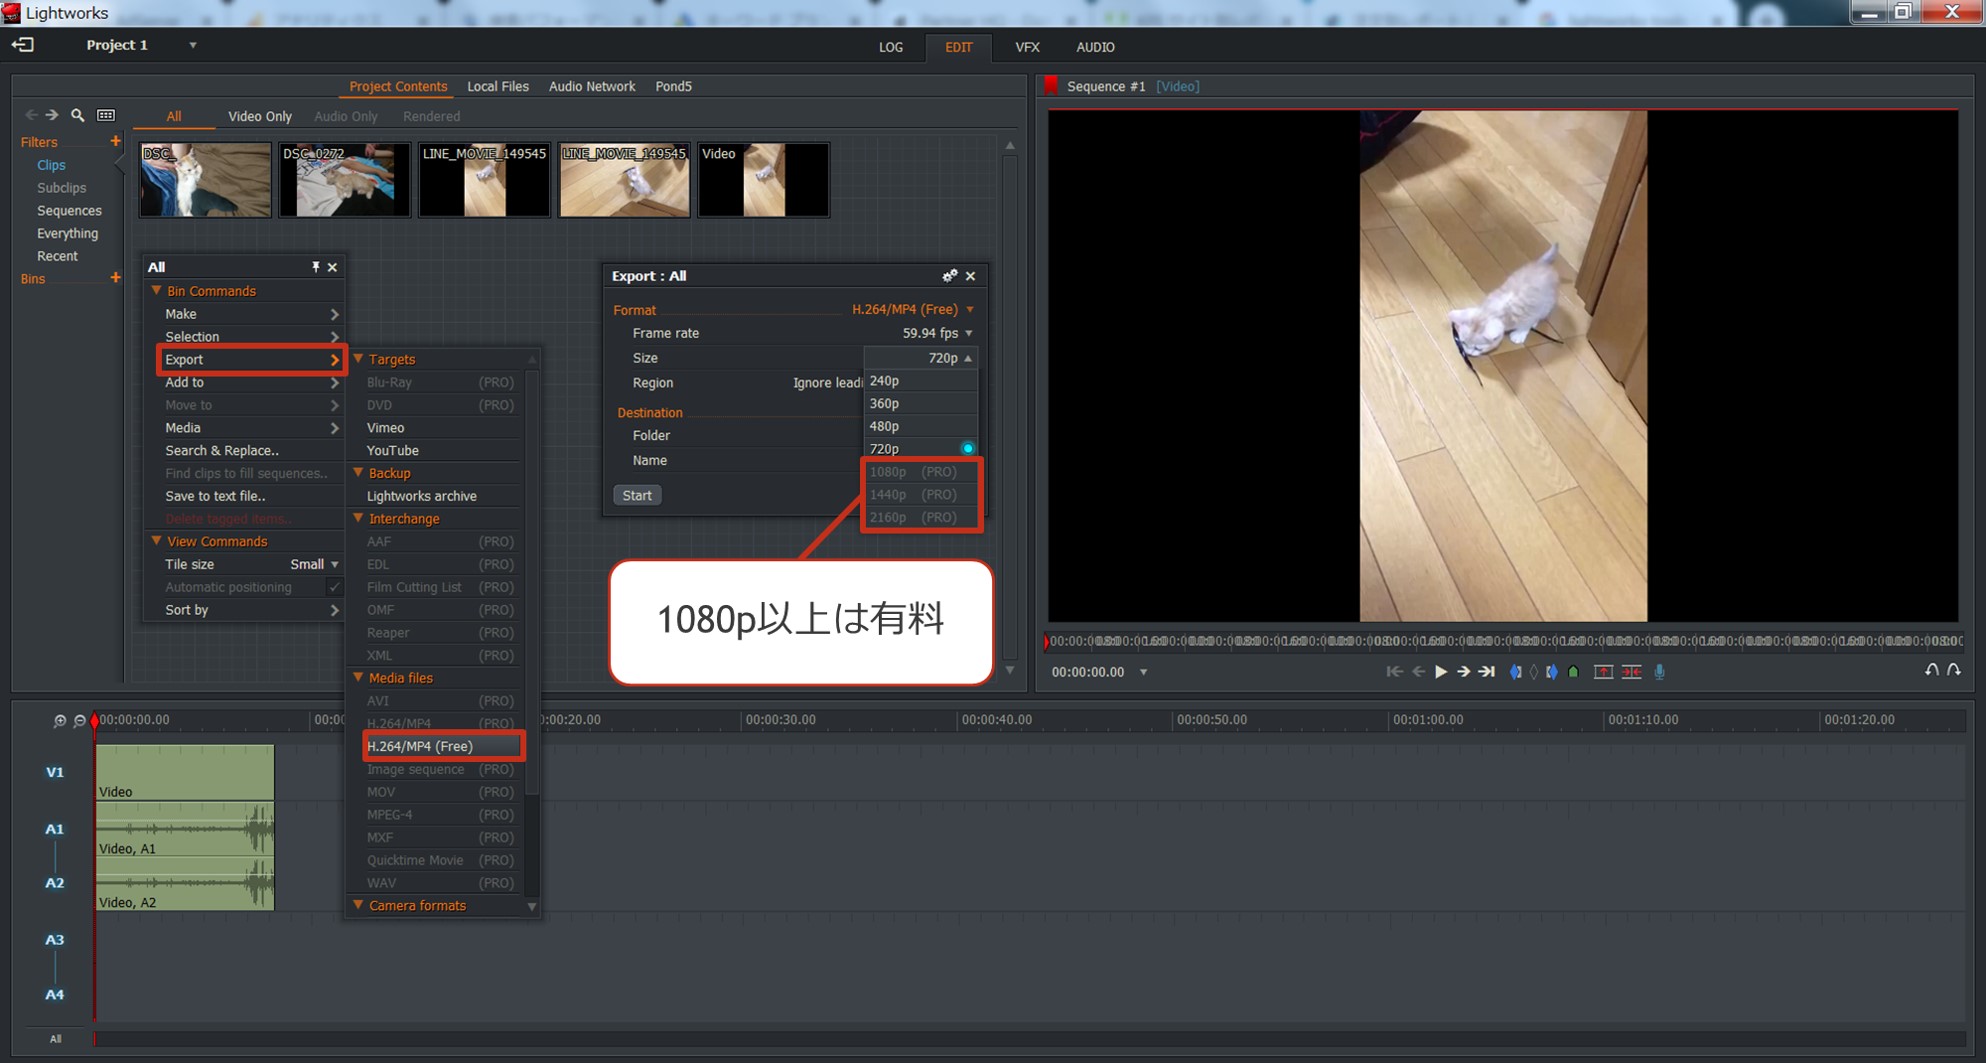Select the Video clip on V1 track

click(185, 772)
